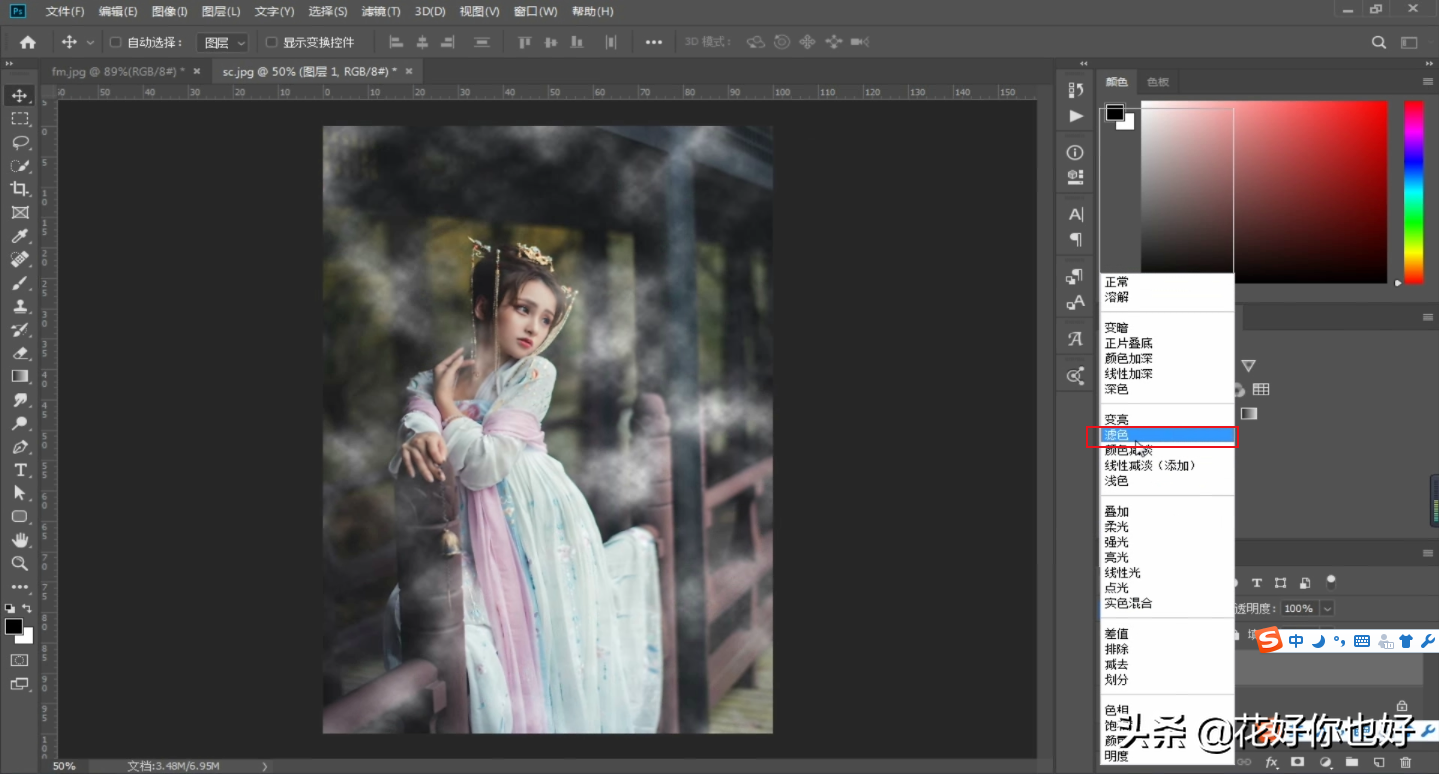Click the Home button in options bar
The width and height of the screenshot is (1439, 774).
pos(28,42)
